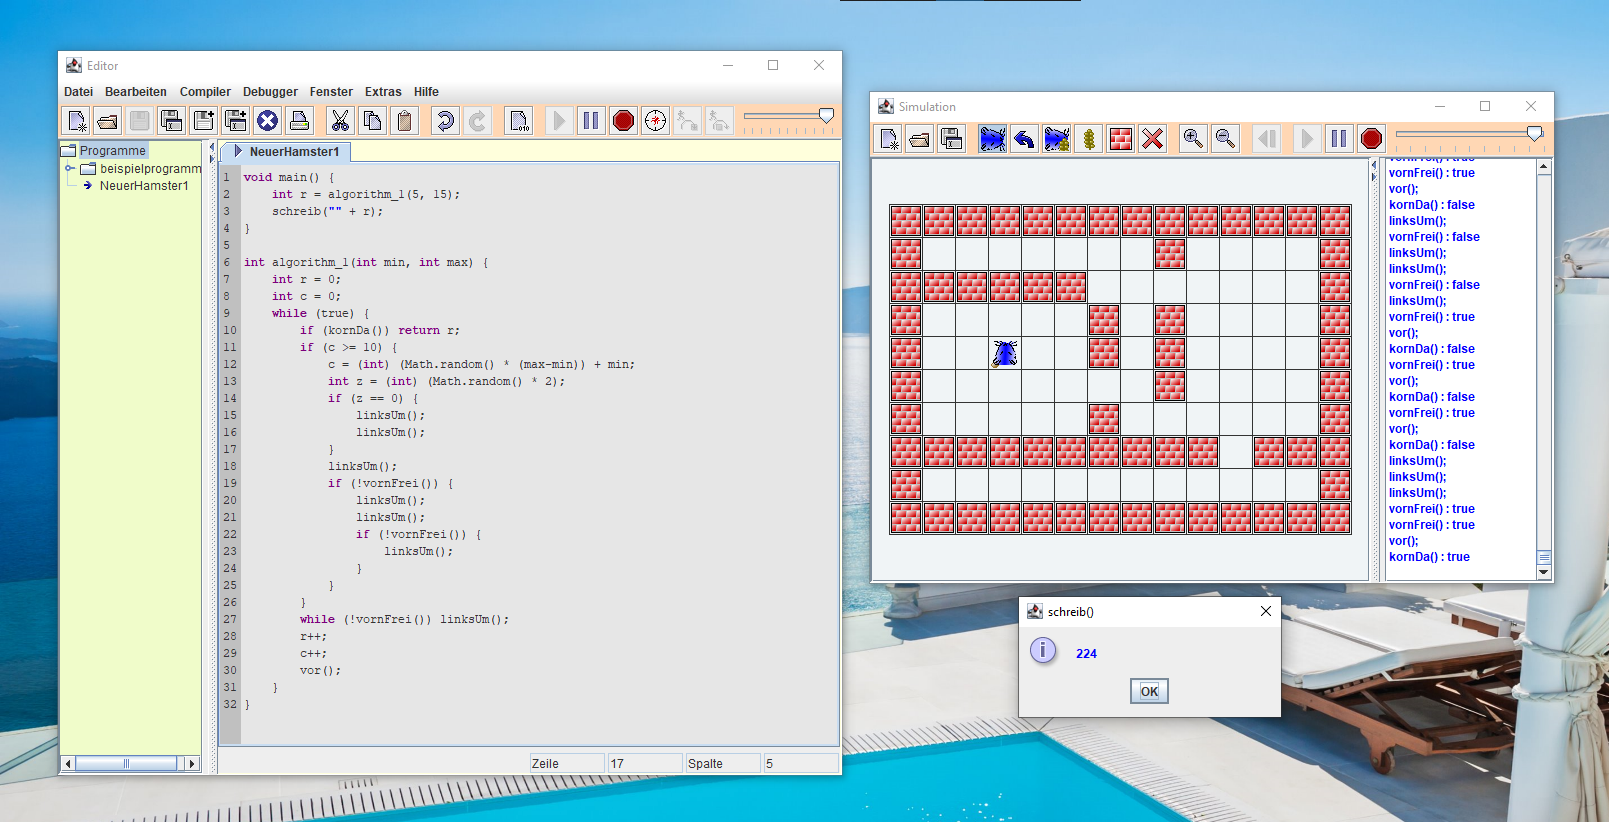Create a new file in the Editor toolbar
Screen dimensions: 1609x822
76,121
